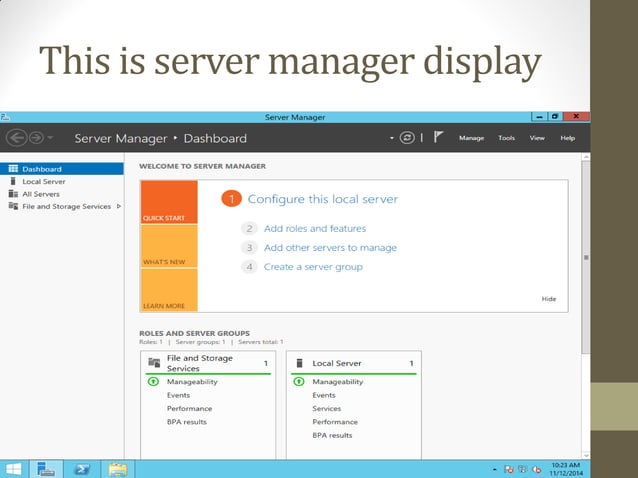Hide the welcome tile panel
The width and height of the screenshot is (638, 478).
549,298
